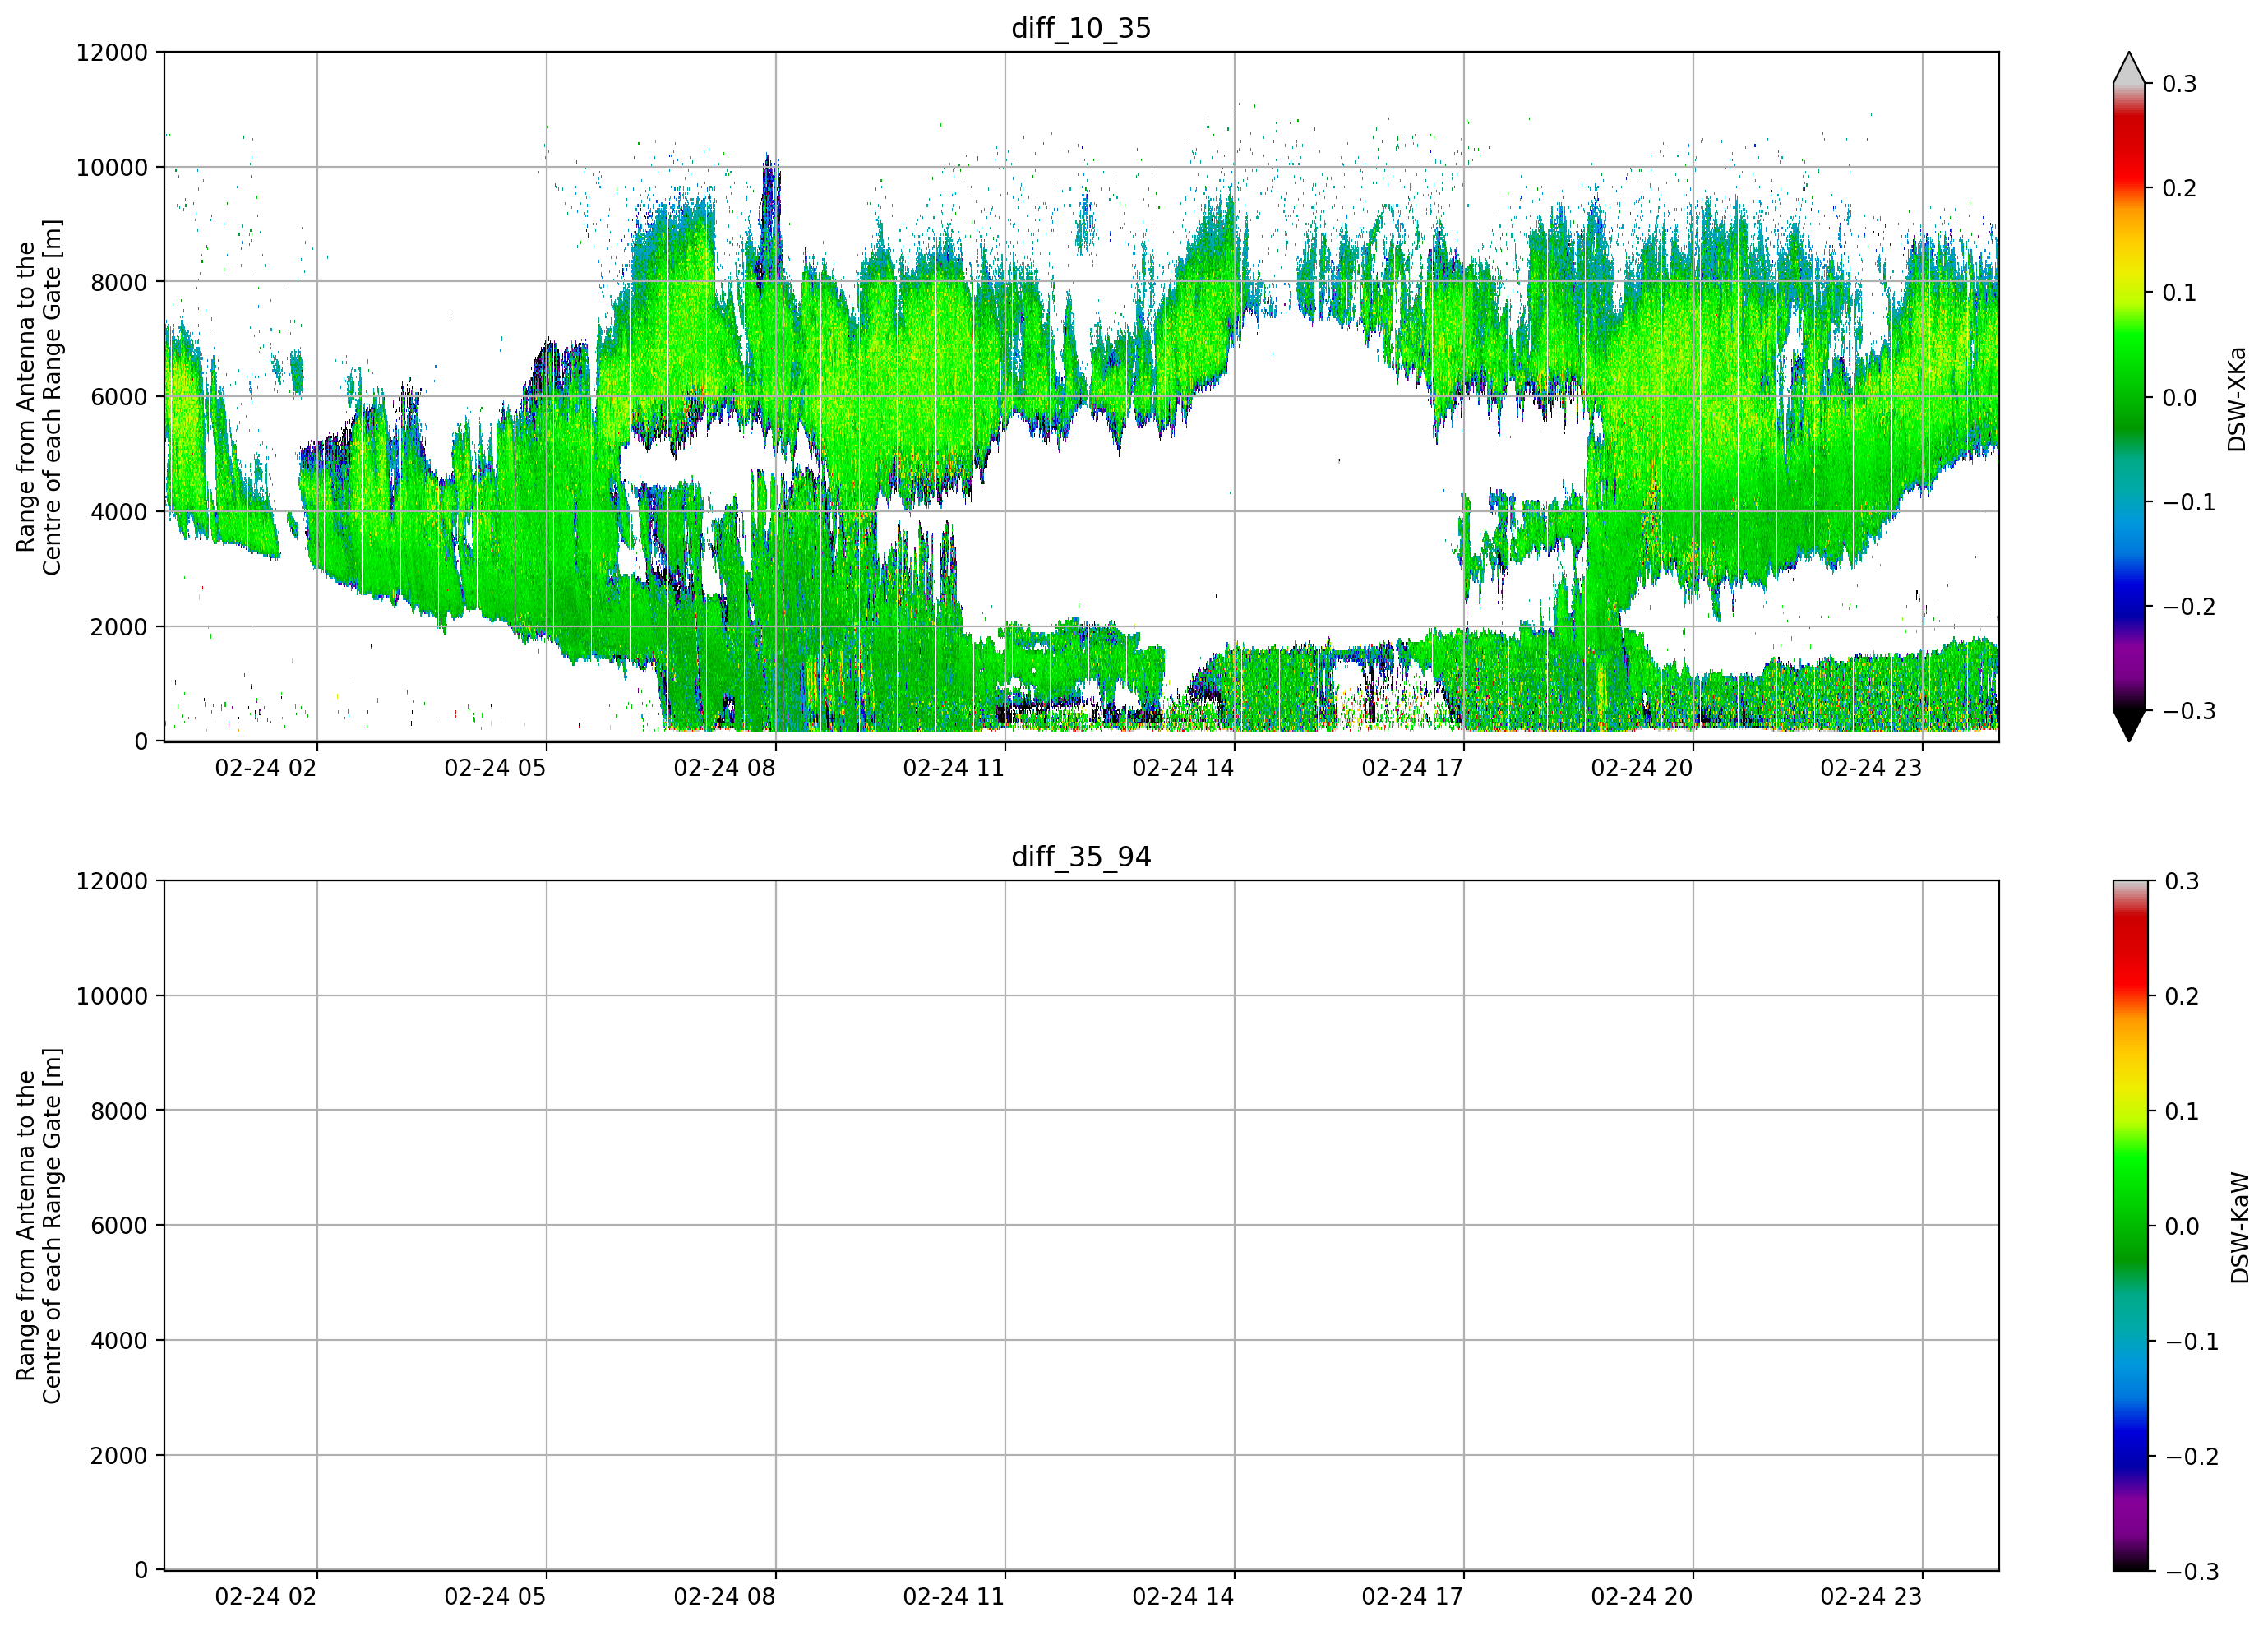Click the diff_35_94 plot title
The image size is (2268, 1626).
coord(1081,857)
